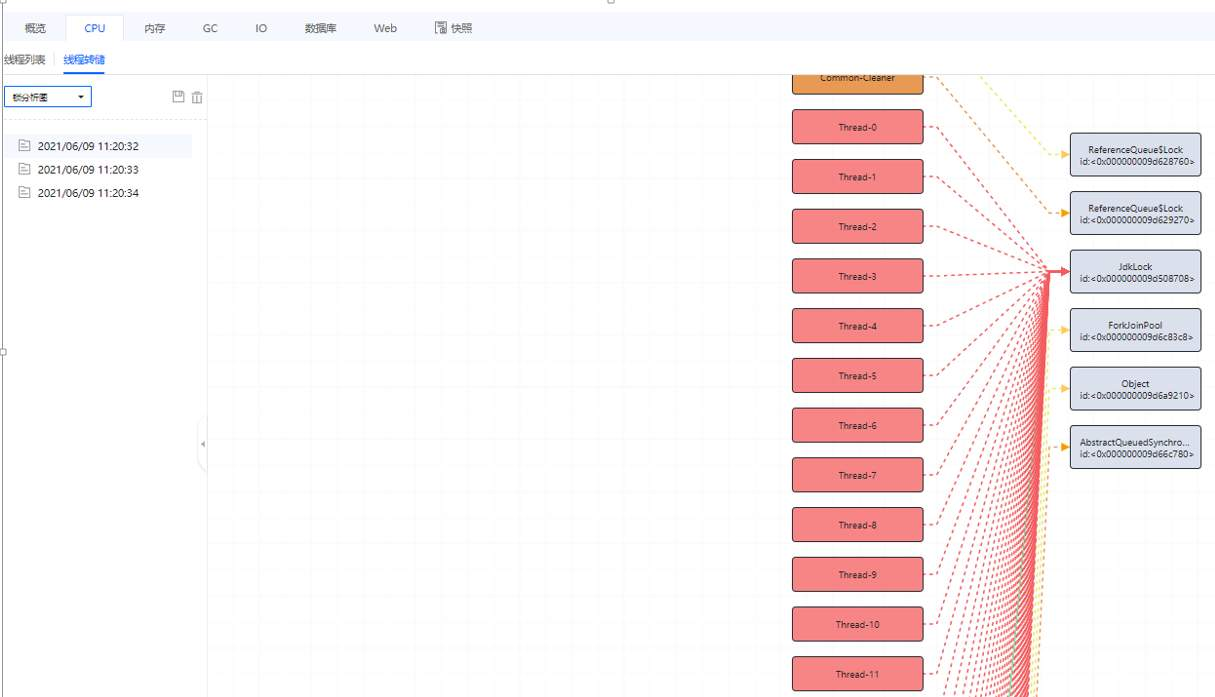This screenshot has width=1215, height=697.
Task: Click the 快照 snapshot icon
Action: click(x=440, y=28)
